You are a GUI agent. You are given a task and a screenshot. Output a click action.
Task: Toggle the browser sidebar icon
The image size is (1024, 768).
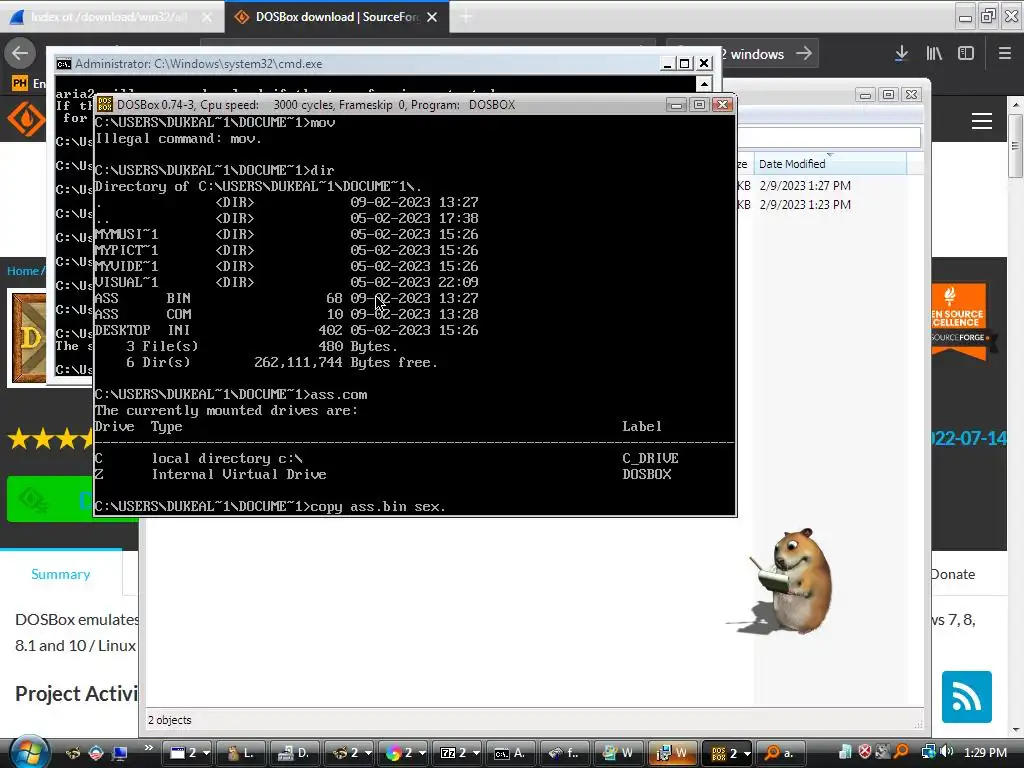(966, 54)
